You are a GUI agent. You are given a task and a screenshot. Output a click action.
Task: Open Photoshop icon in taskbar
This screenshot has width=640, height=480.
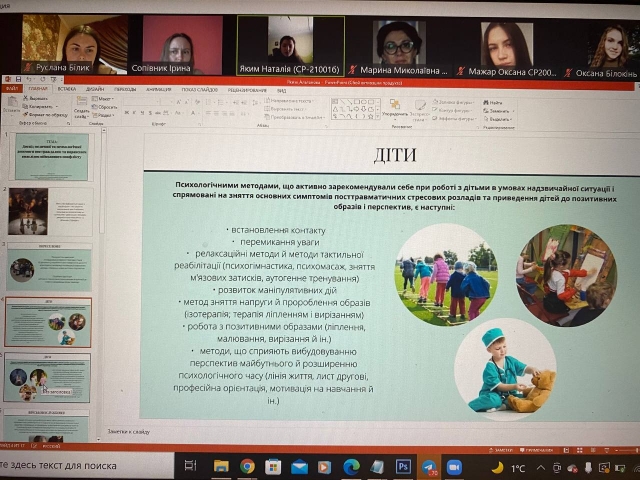click(x=403, y=466)
